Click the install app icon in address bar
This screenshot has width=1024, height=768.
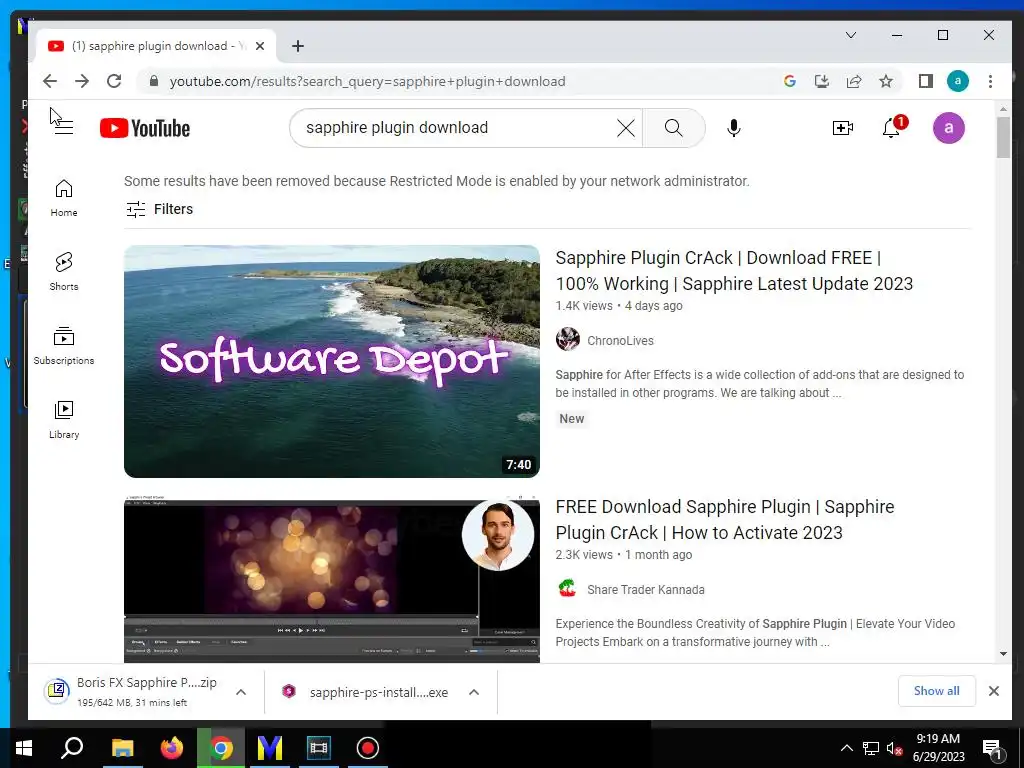[x=822, y=81]
